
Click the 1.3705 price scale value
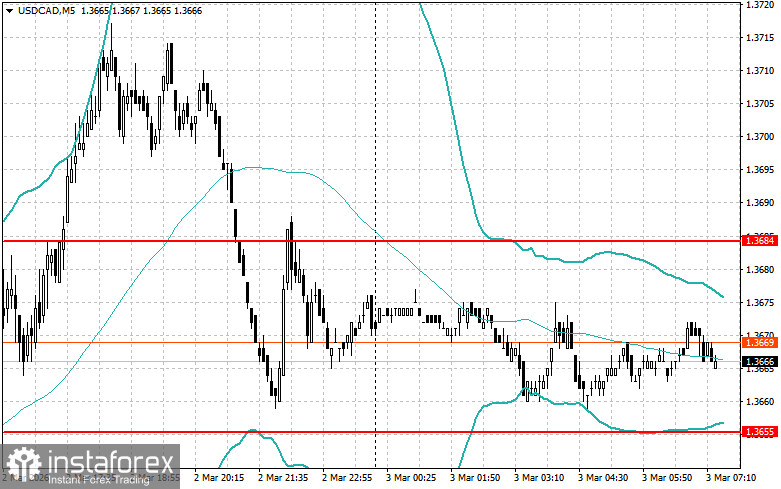760,104
